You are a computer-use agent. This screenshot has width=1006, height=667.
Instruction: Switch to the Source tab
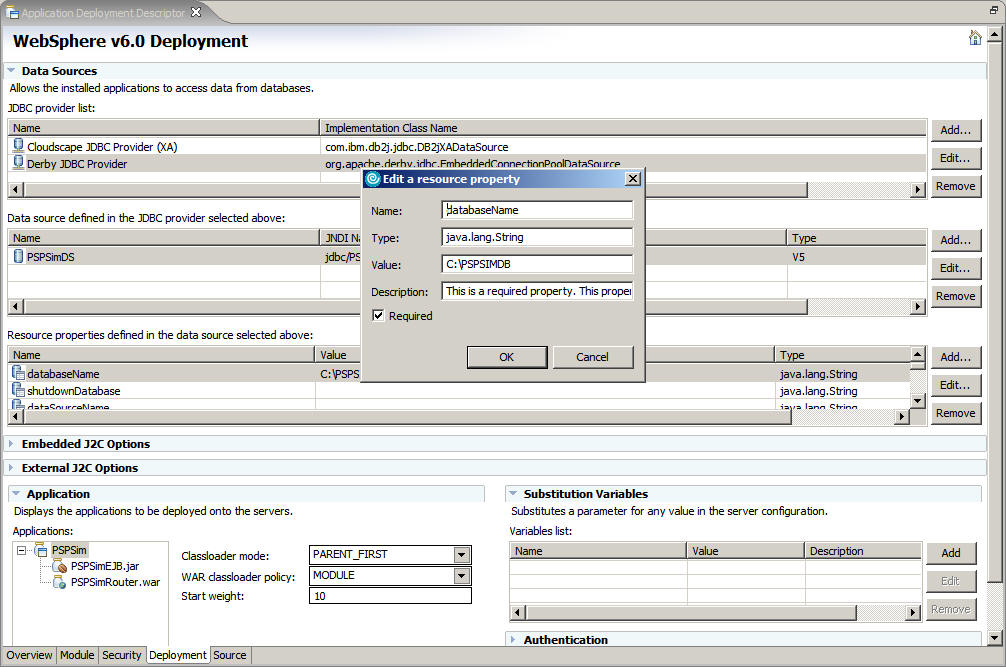pyautogui.click(x=230, y=655)
